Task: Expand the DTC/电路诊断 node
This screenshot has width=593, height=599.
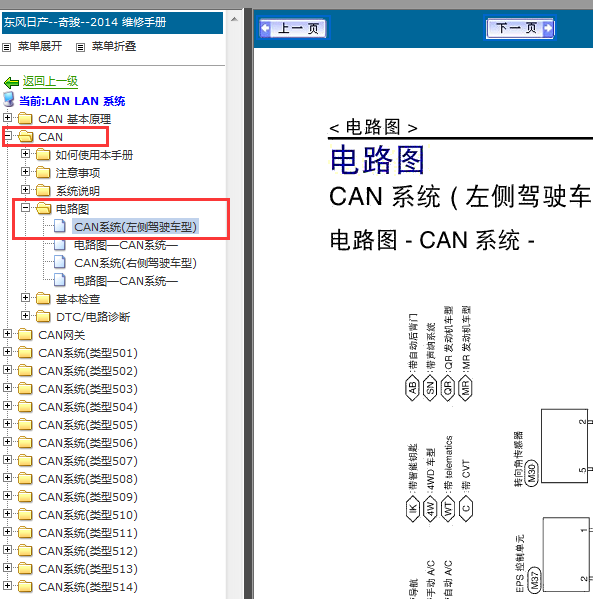Action: click(25, 316)
